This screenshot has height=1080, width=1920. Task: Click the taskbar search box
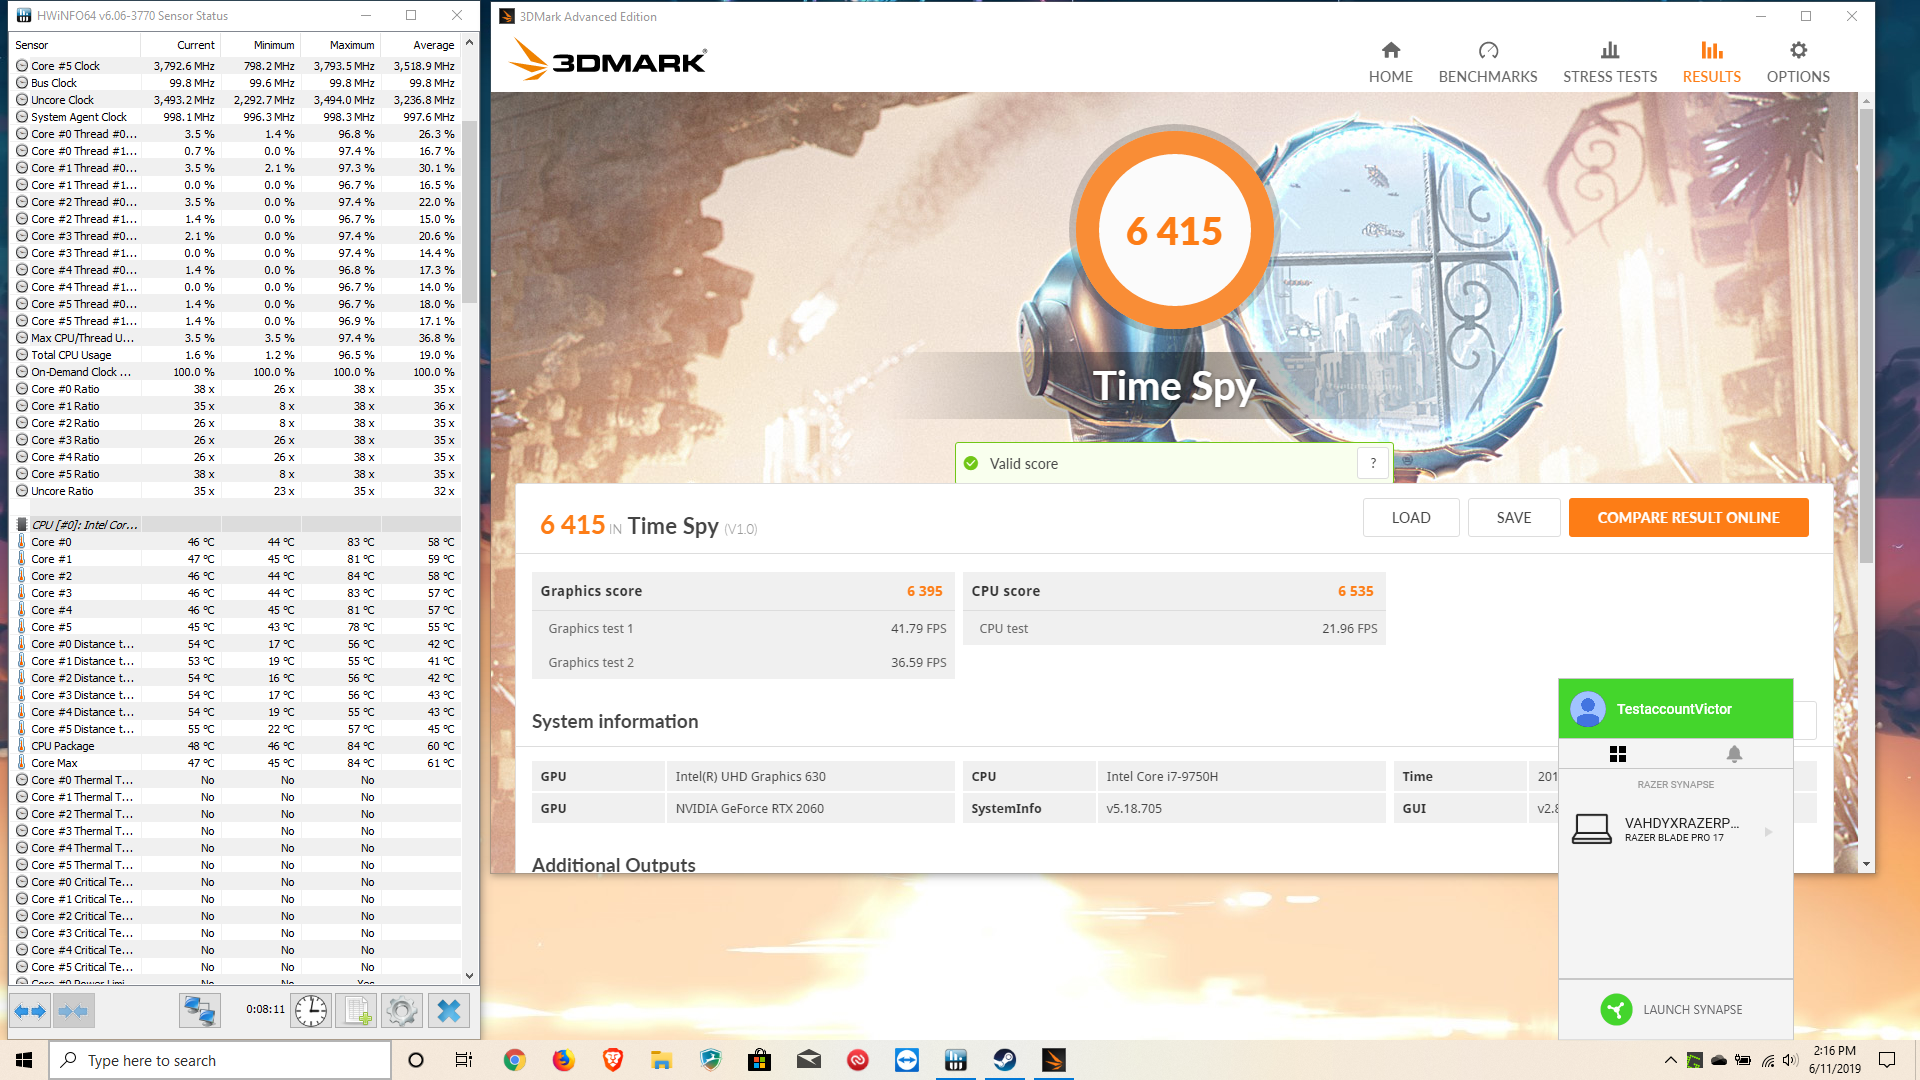tap(220, 1060)
